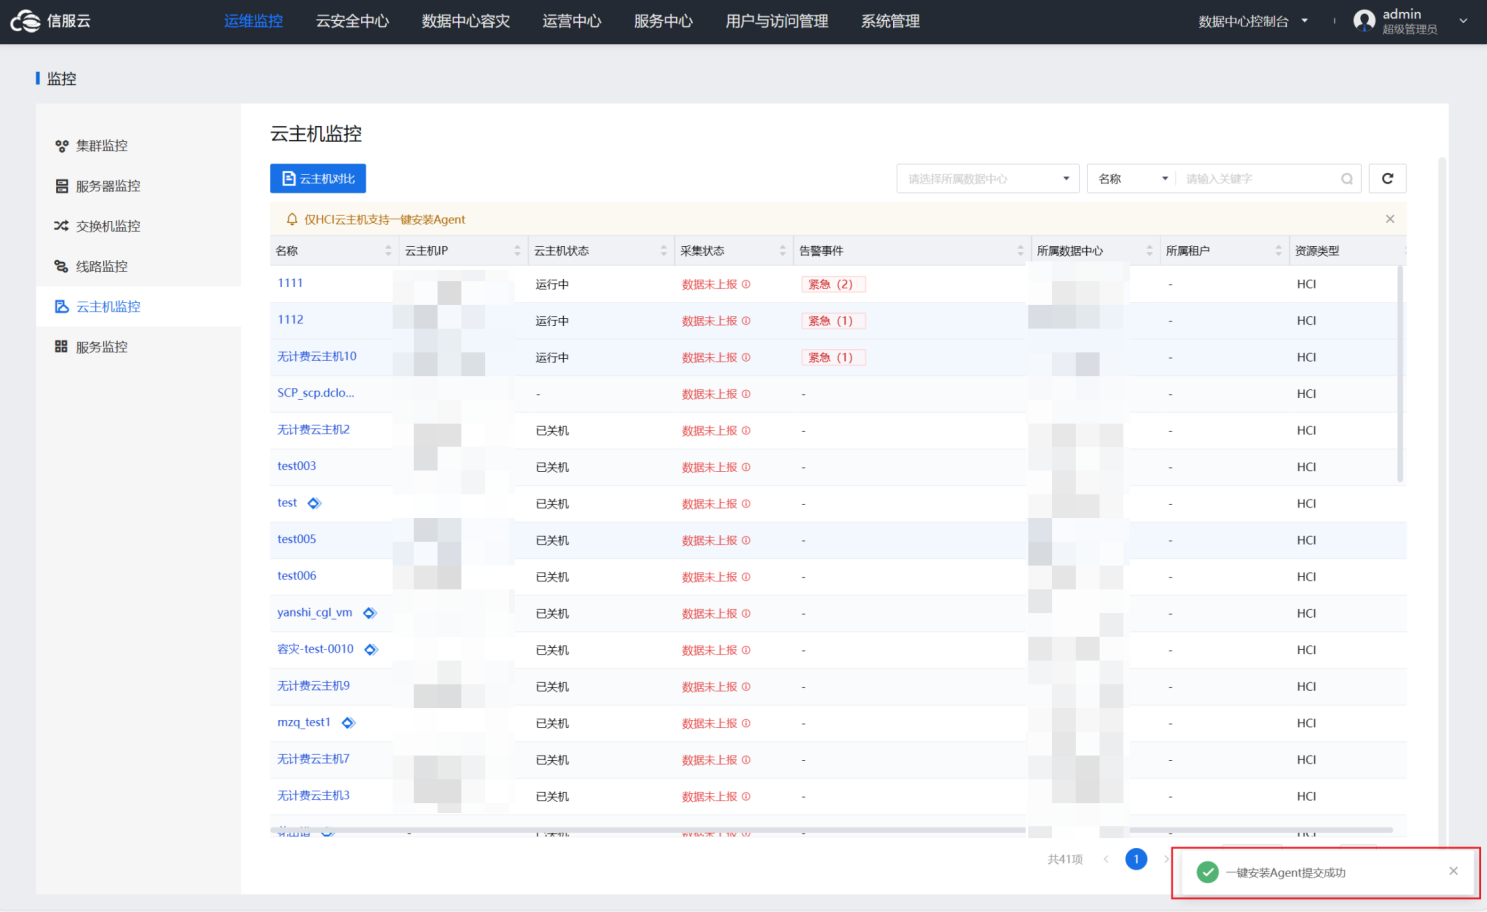Open the SCP_scp.dclo... host link
Image resolution: width=1487 pixels, height=912 pixels.
316,393
